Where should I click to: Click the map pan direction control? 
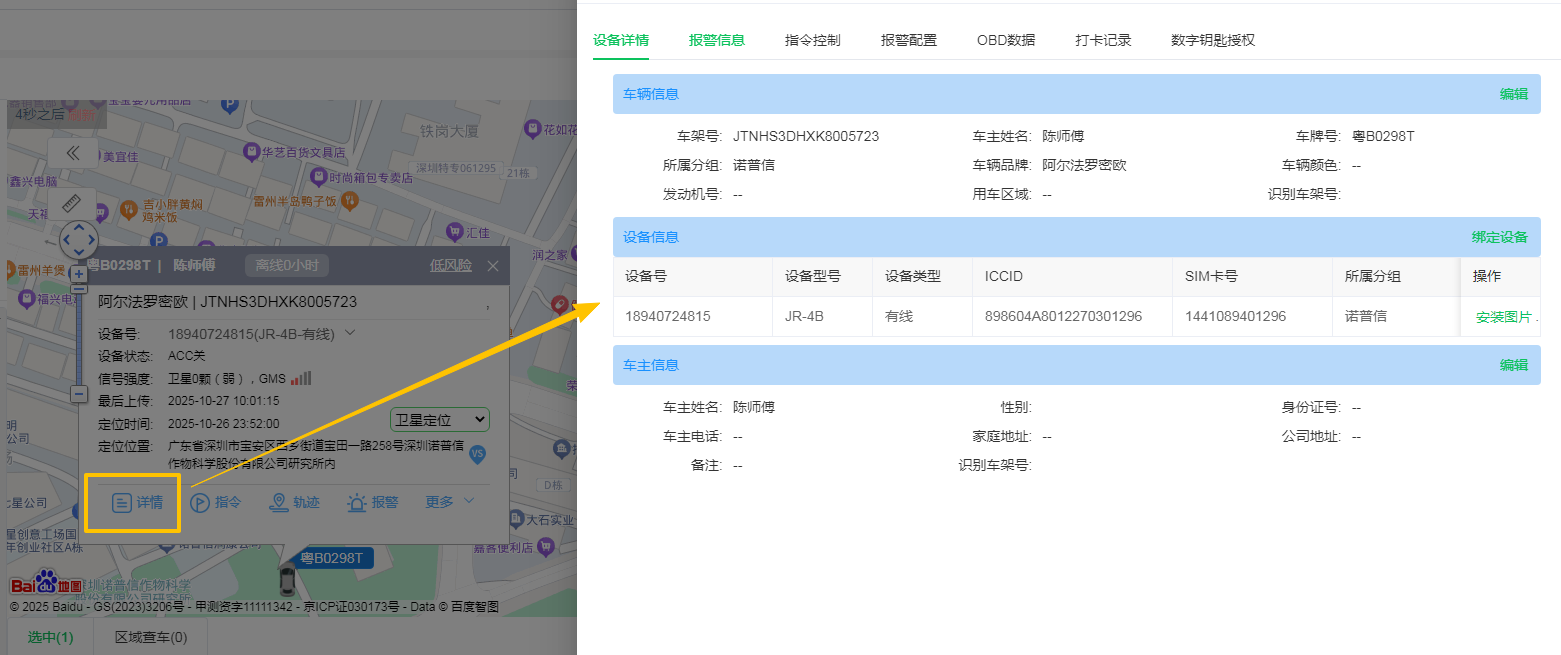(79, 240)
